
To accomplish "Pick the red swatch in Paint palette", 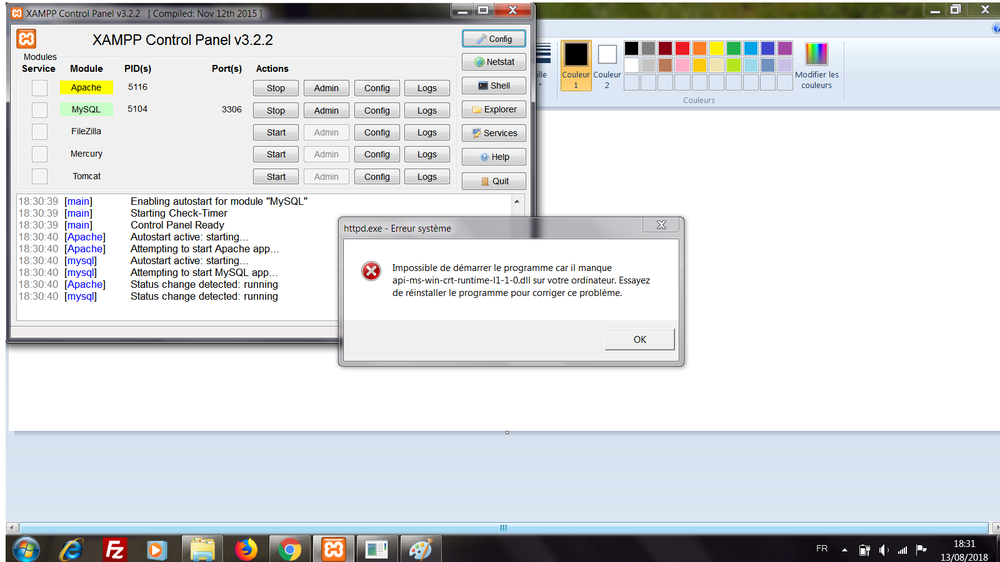I will [682, 48].
